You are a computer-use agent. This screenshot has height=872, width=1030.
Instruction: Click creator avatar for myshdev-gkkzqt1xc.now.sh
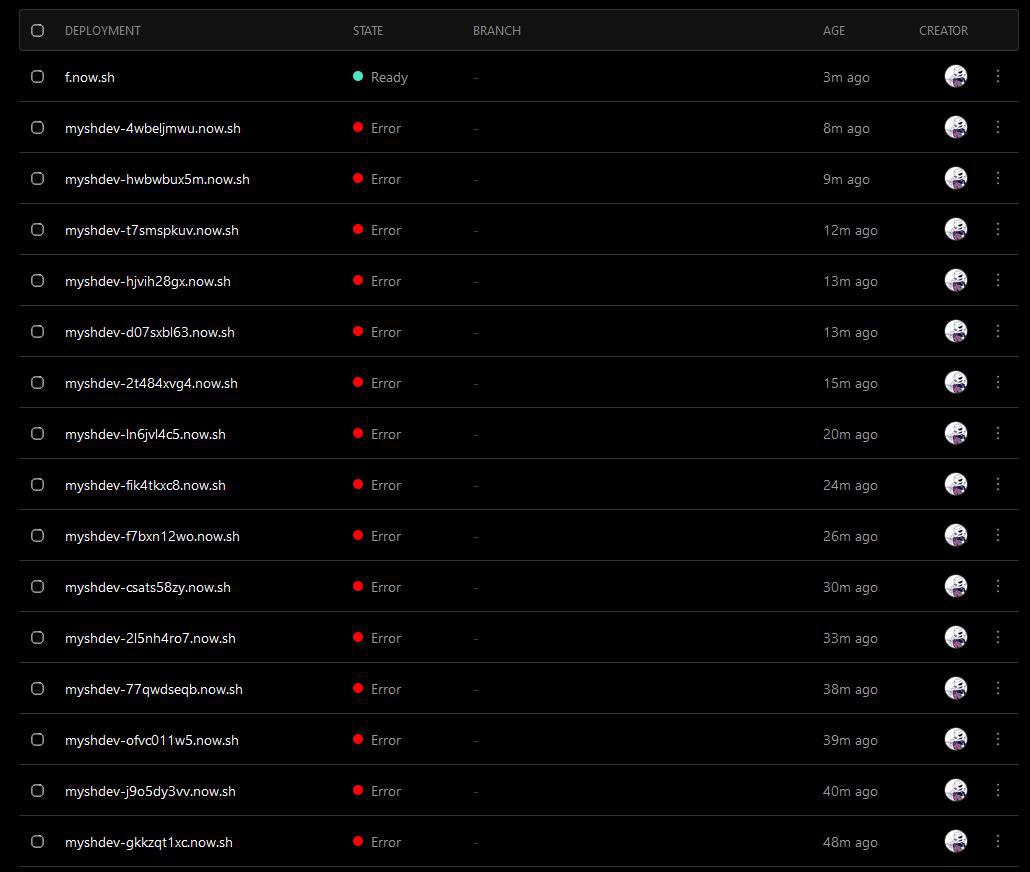956,841
